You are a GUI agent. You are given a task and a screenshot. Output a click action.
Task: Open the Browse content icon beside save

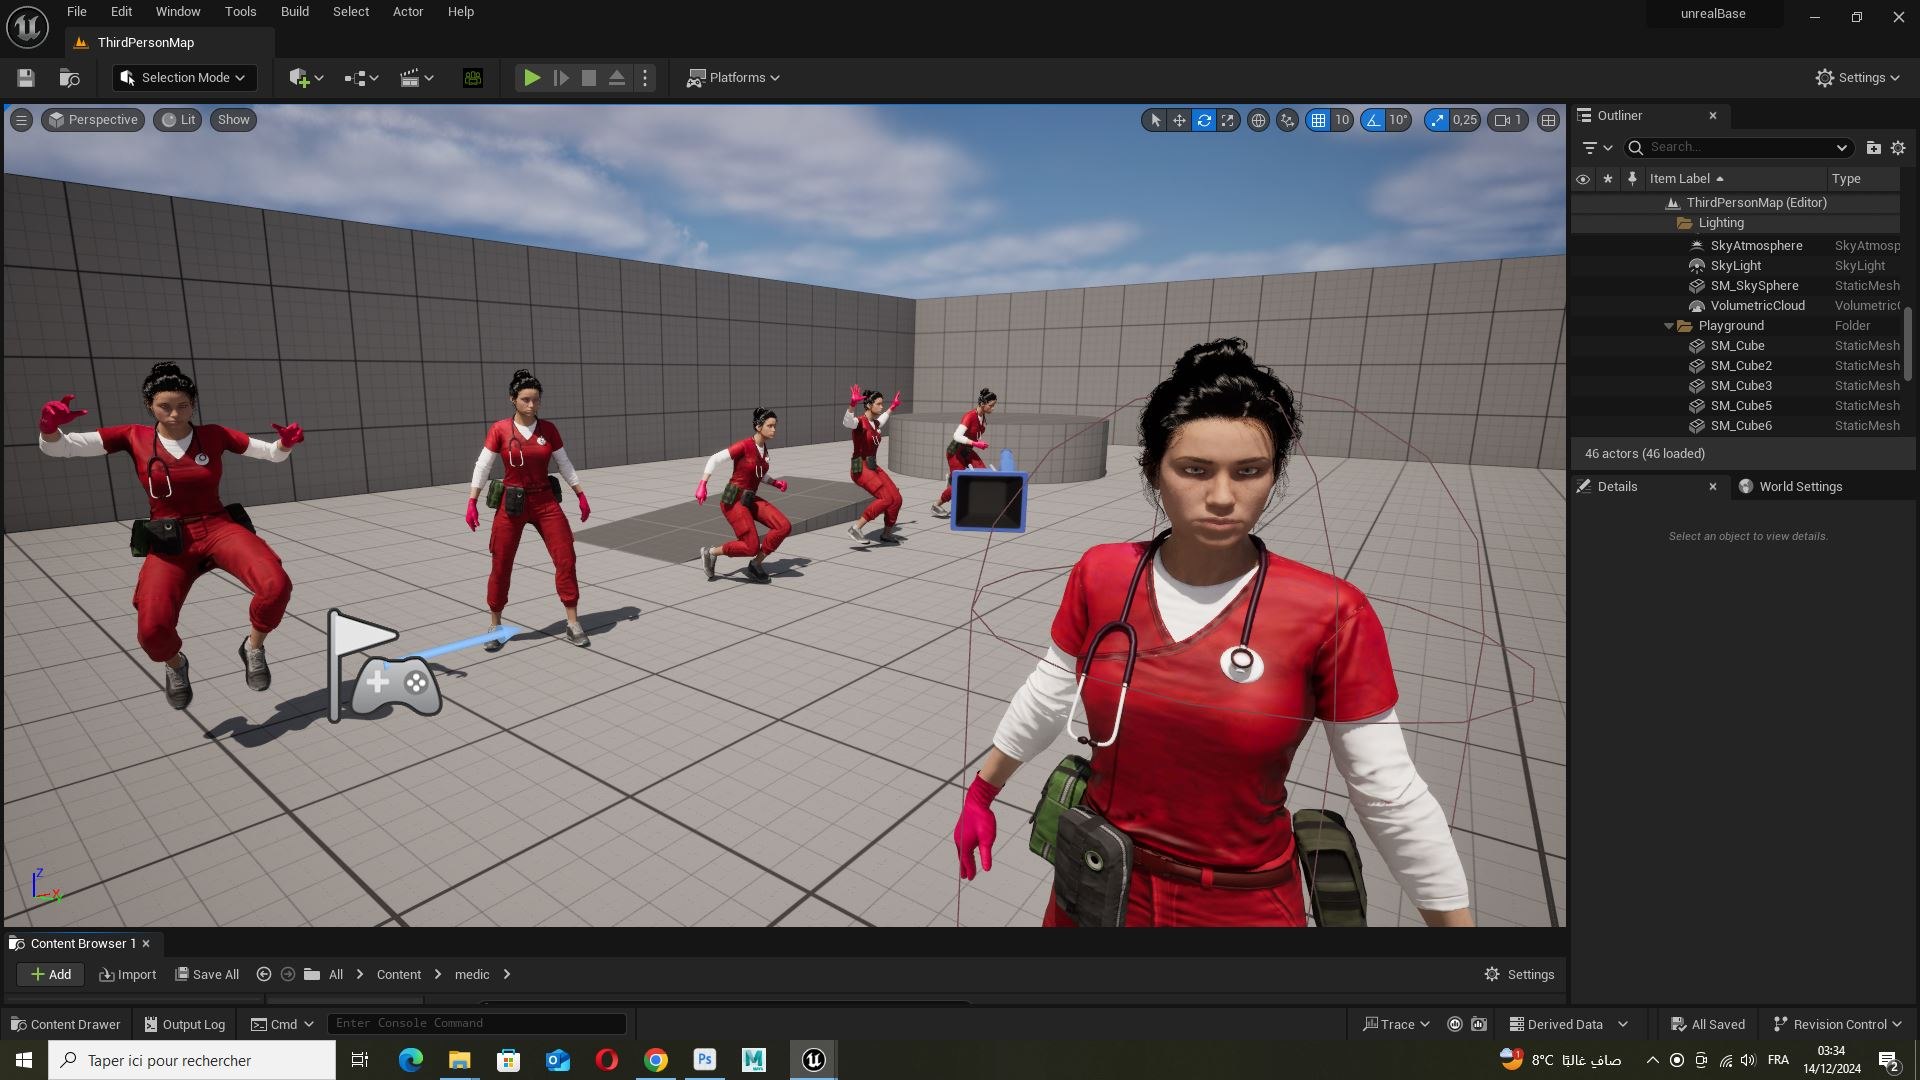click(x=69, y=78)
